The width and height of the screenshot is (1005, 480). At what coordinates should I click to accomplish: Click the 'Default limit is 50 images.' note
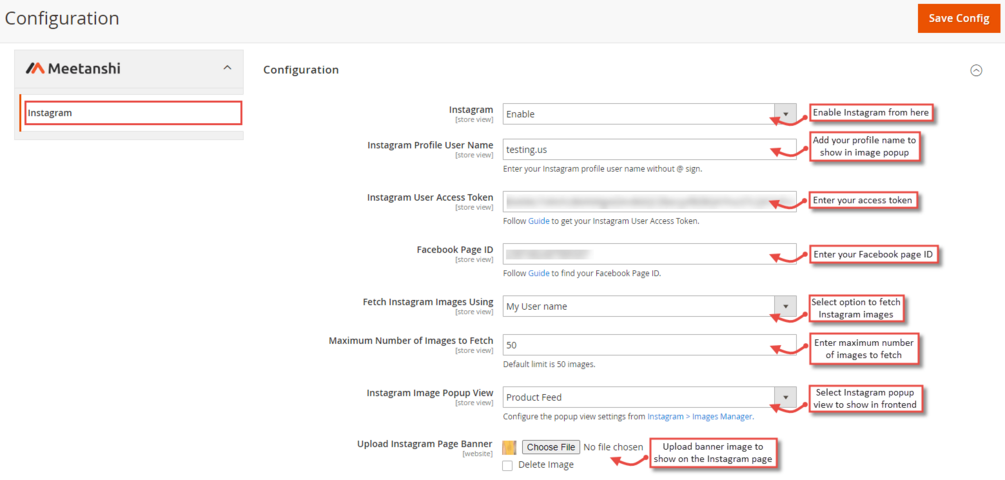click(549, 365)
